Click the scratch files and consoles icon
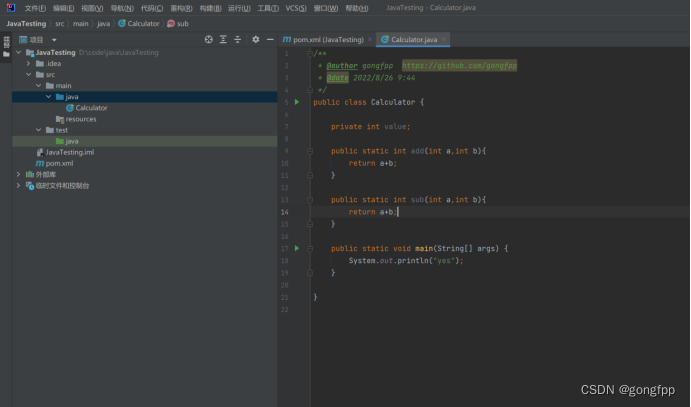691x407 pixels. [x=30, y=186]
